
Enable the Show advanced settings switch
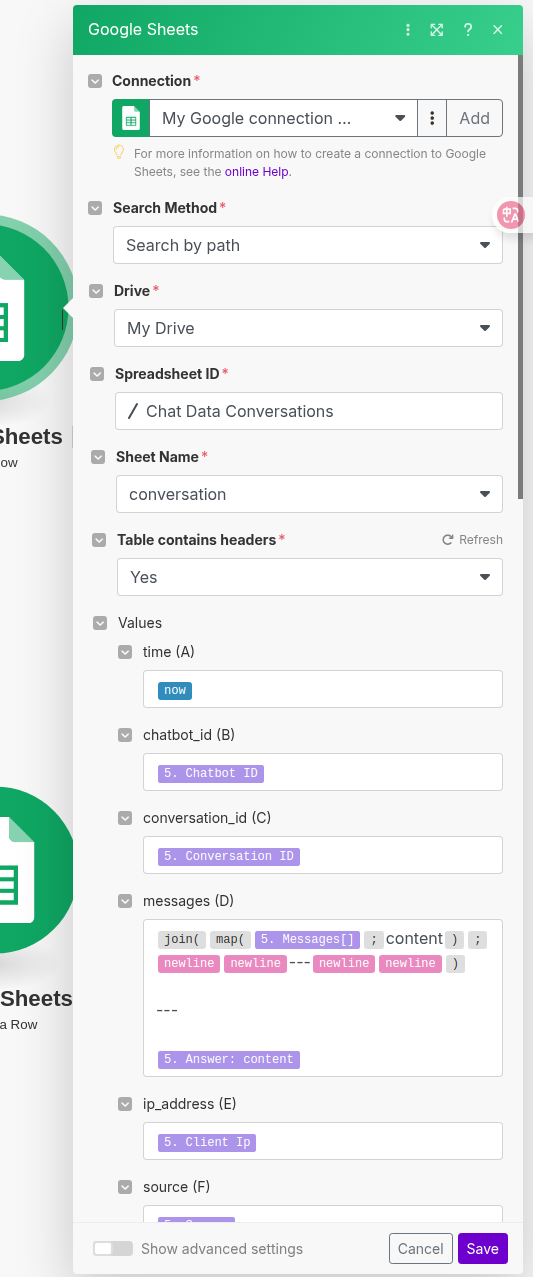[x=113, y=1249]
